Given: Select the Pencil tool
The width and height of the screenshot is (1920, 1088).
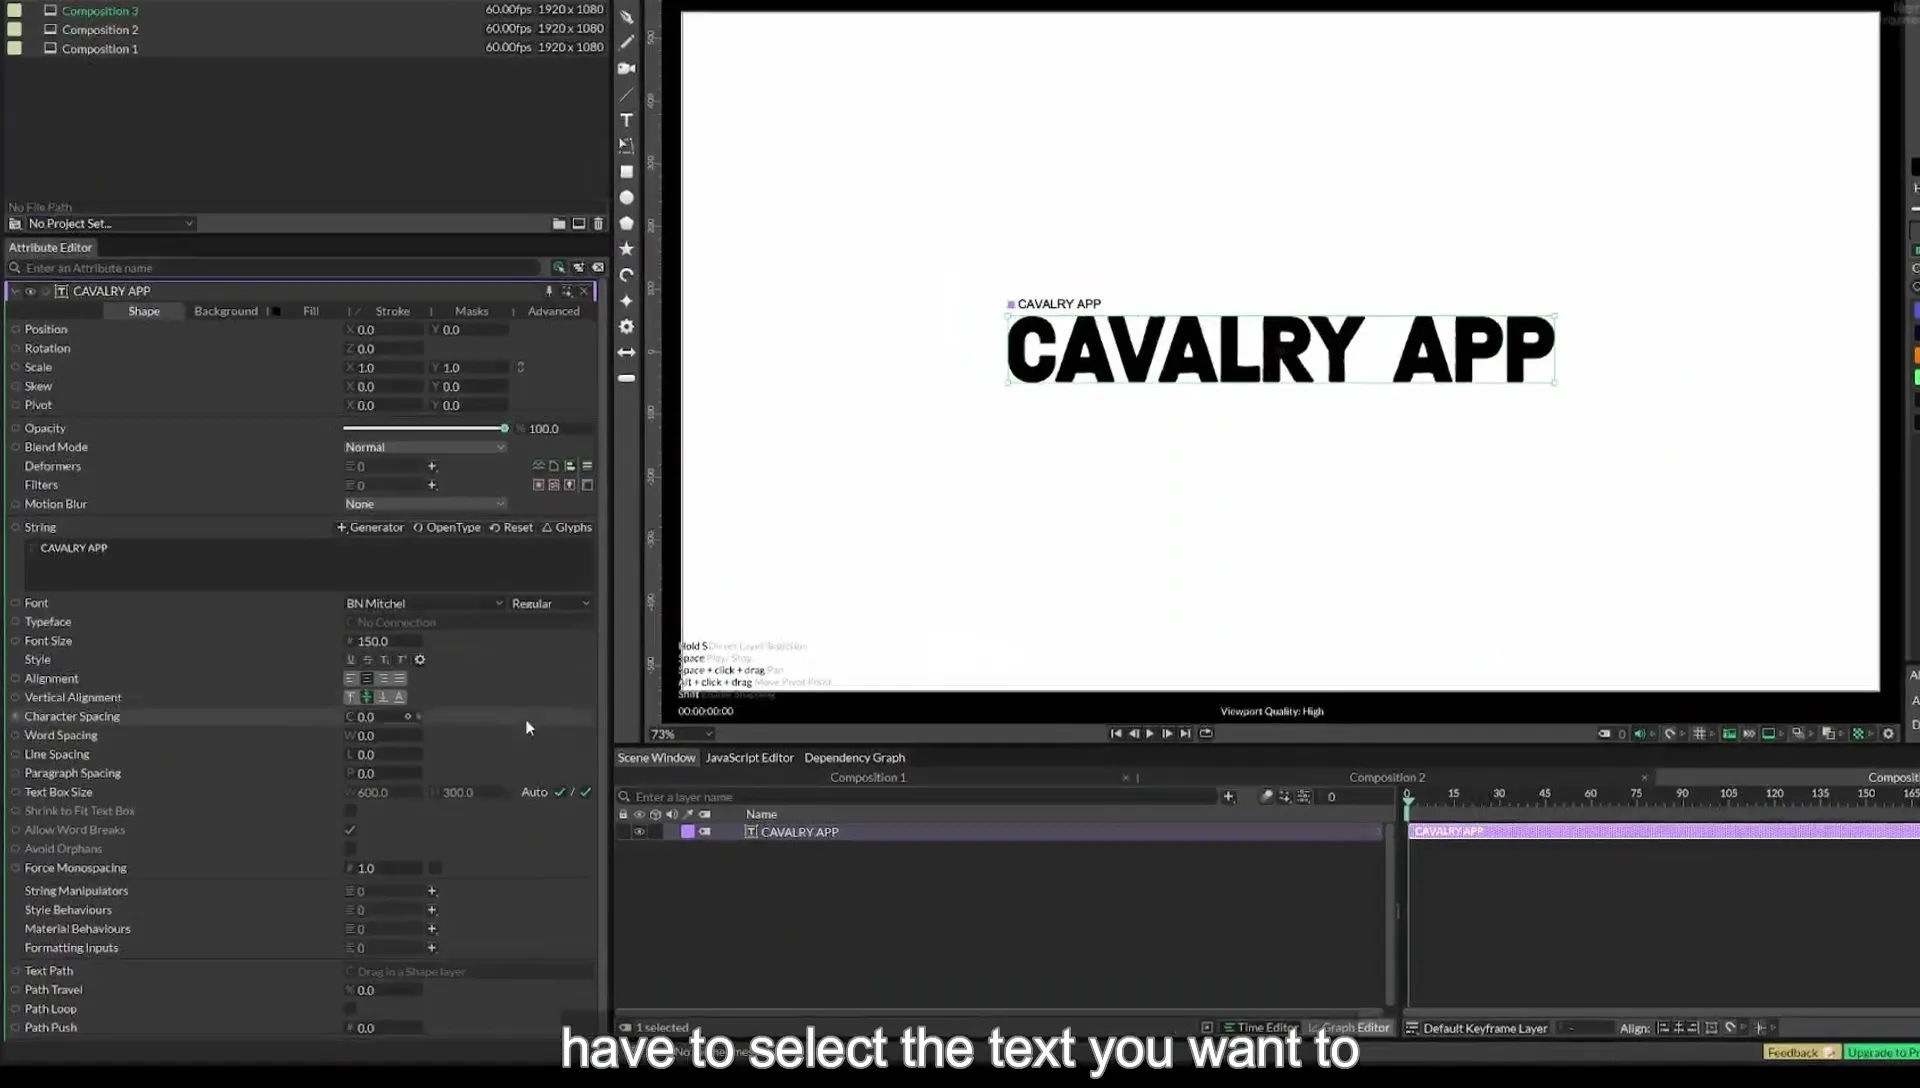Looking at the screenshot, I should [x=627, y=42].
